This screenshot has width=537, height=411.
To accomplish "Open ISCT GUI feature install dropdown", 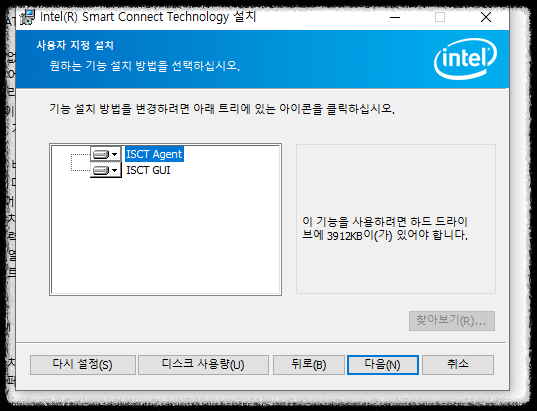I will coord(105,170).
